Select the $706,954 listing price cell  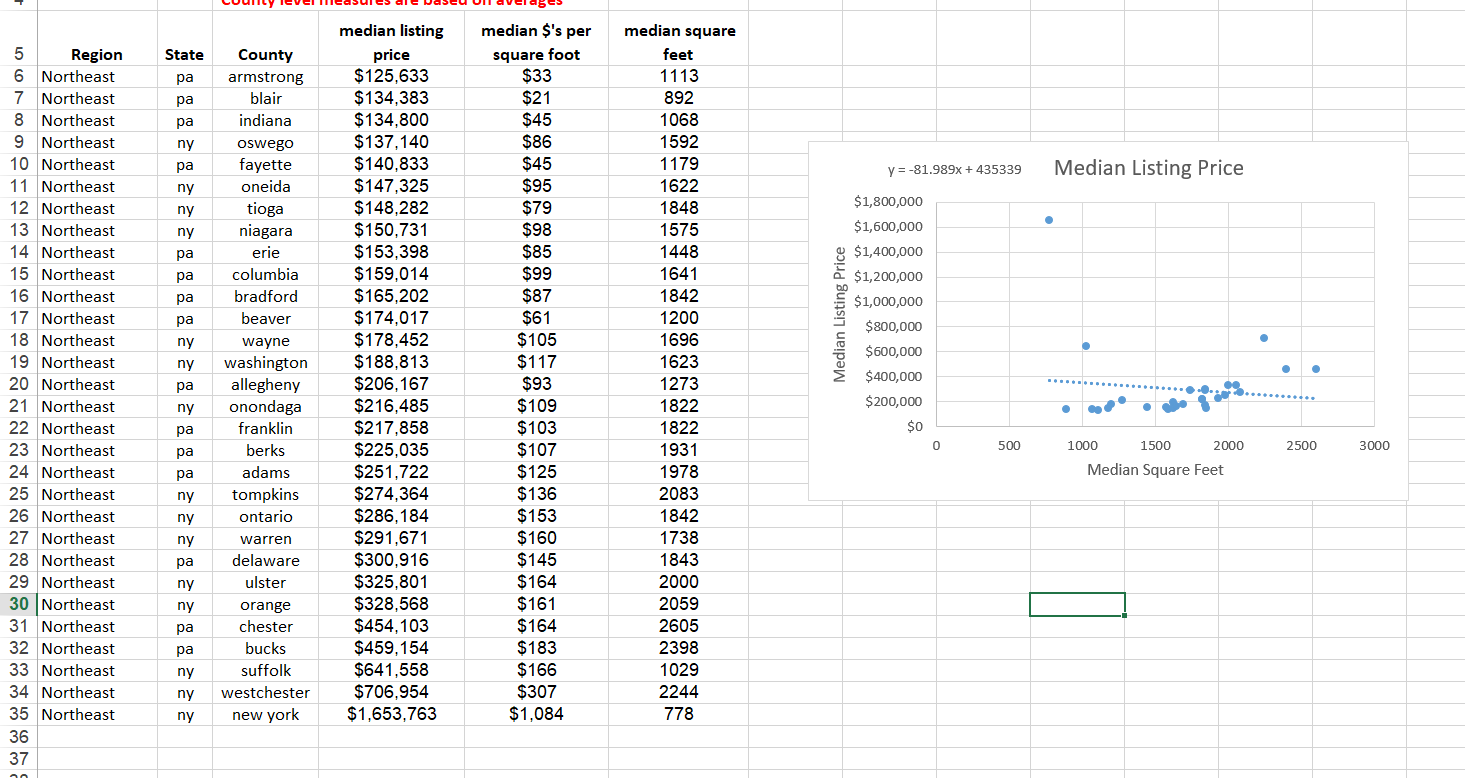coord(391,693)
